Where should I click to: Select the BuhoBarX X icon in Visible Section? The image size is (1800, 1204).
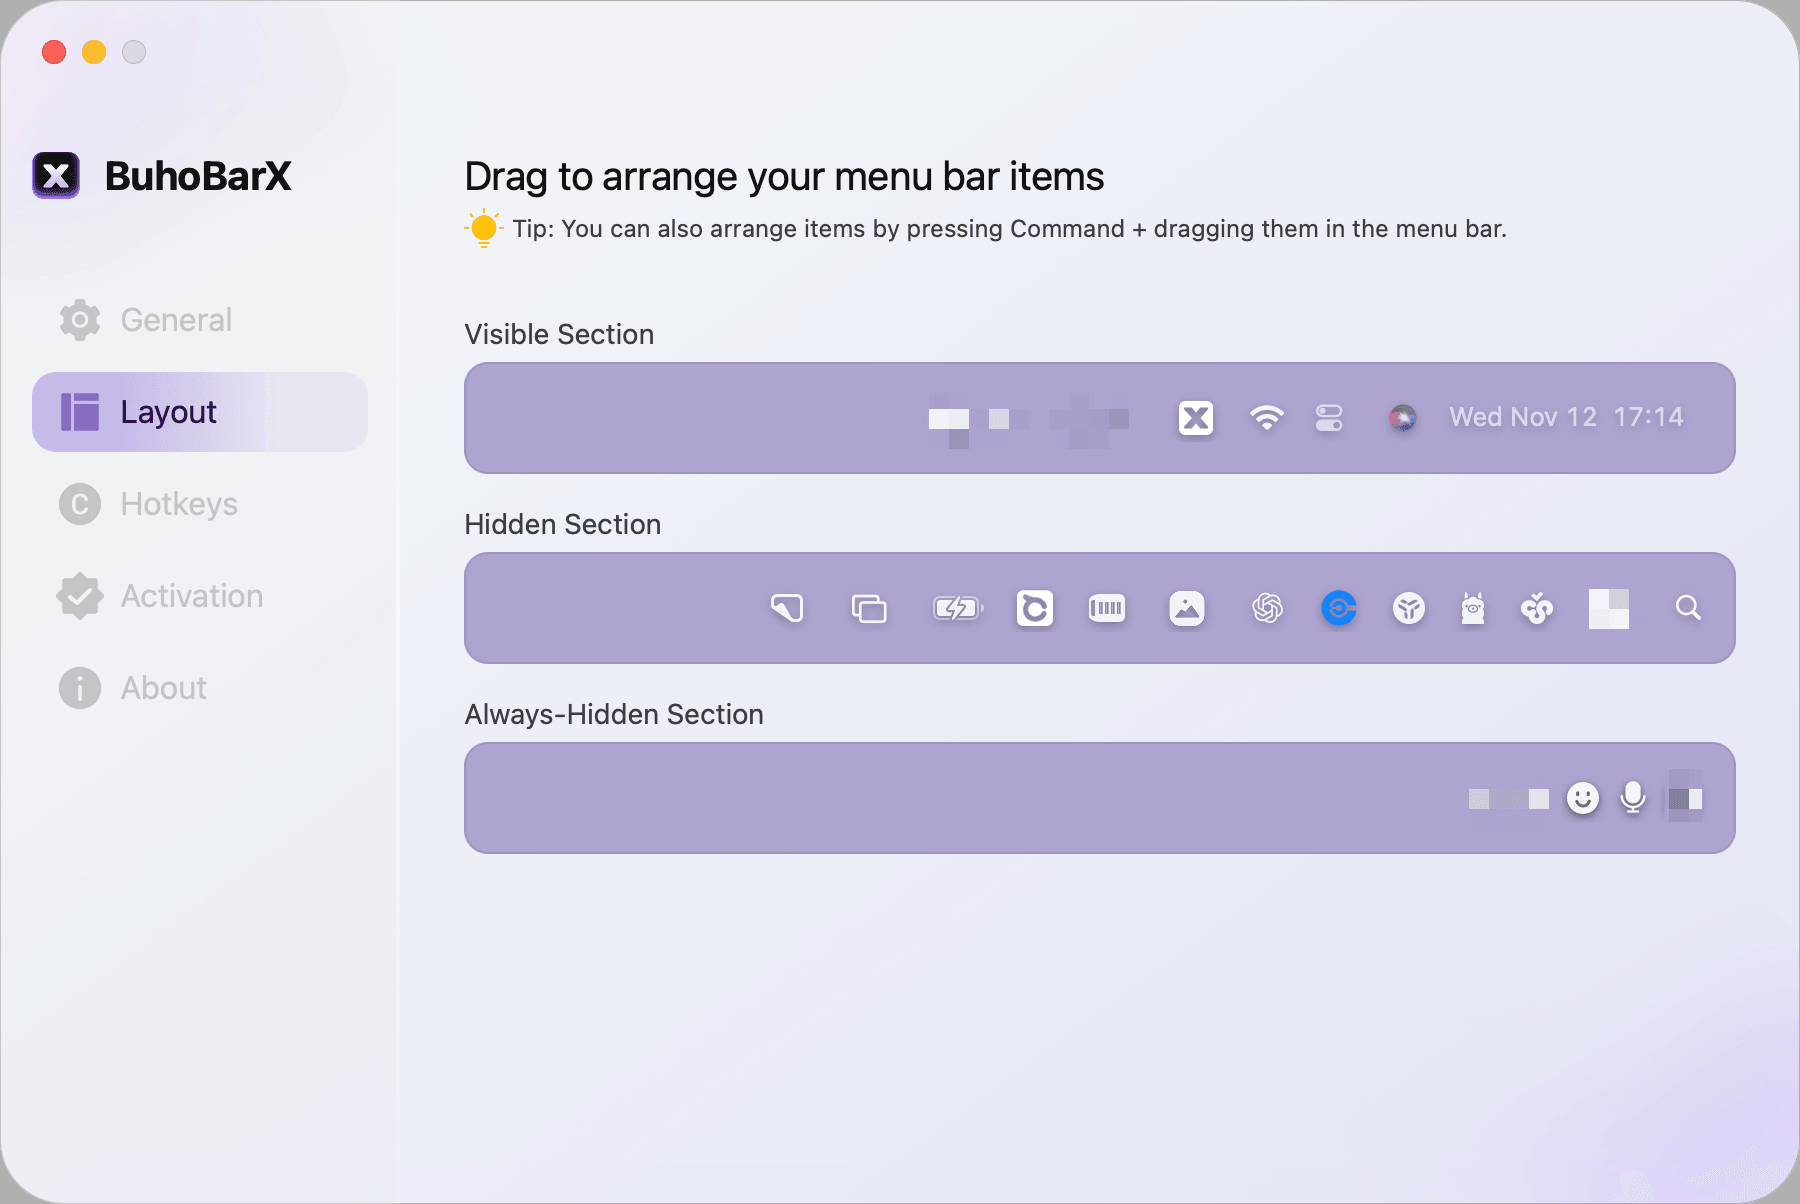pyautogui.click(x=1196, y=418)
